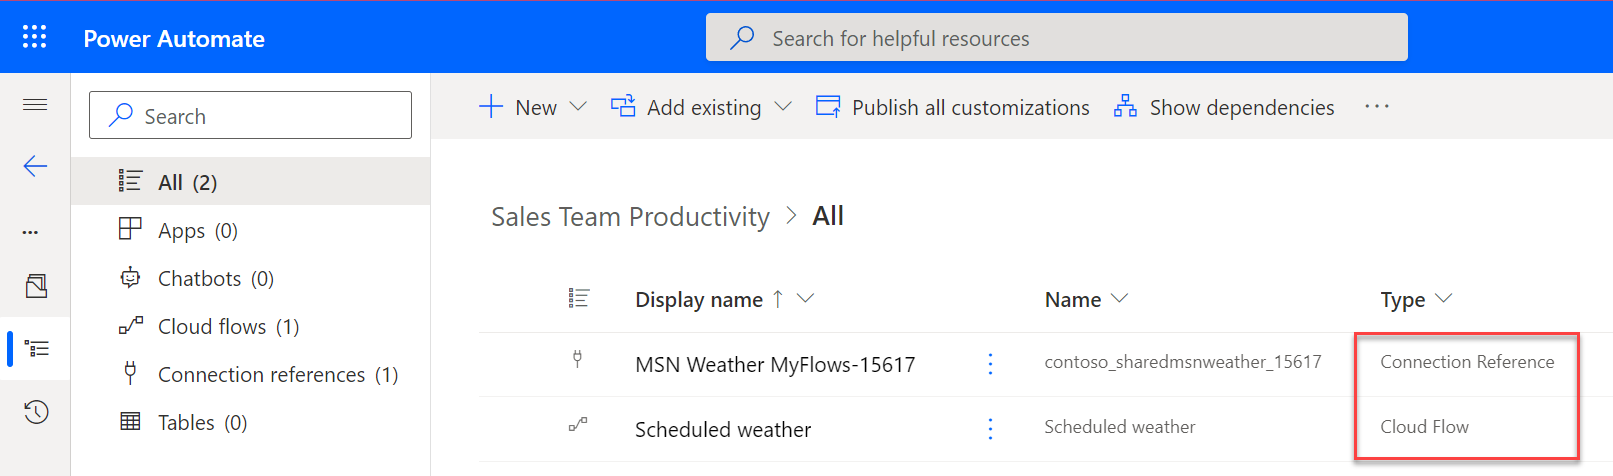Open the solution overview icon in left rail
Image resolution: width=1613 pixels, height=476 pixels.
36,286
